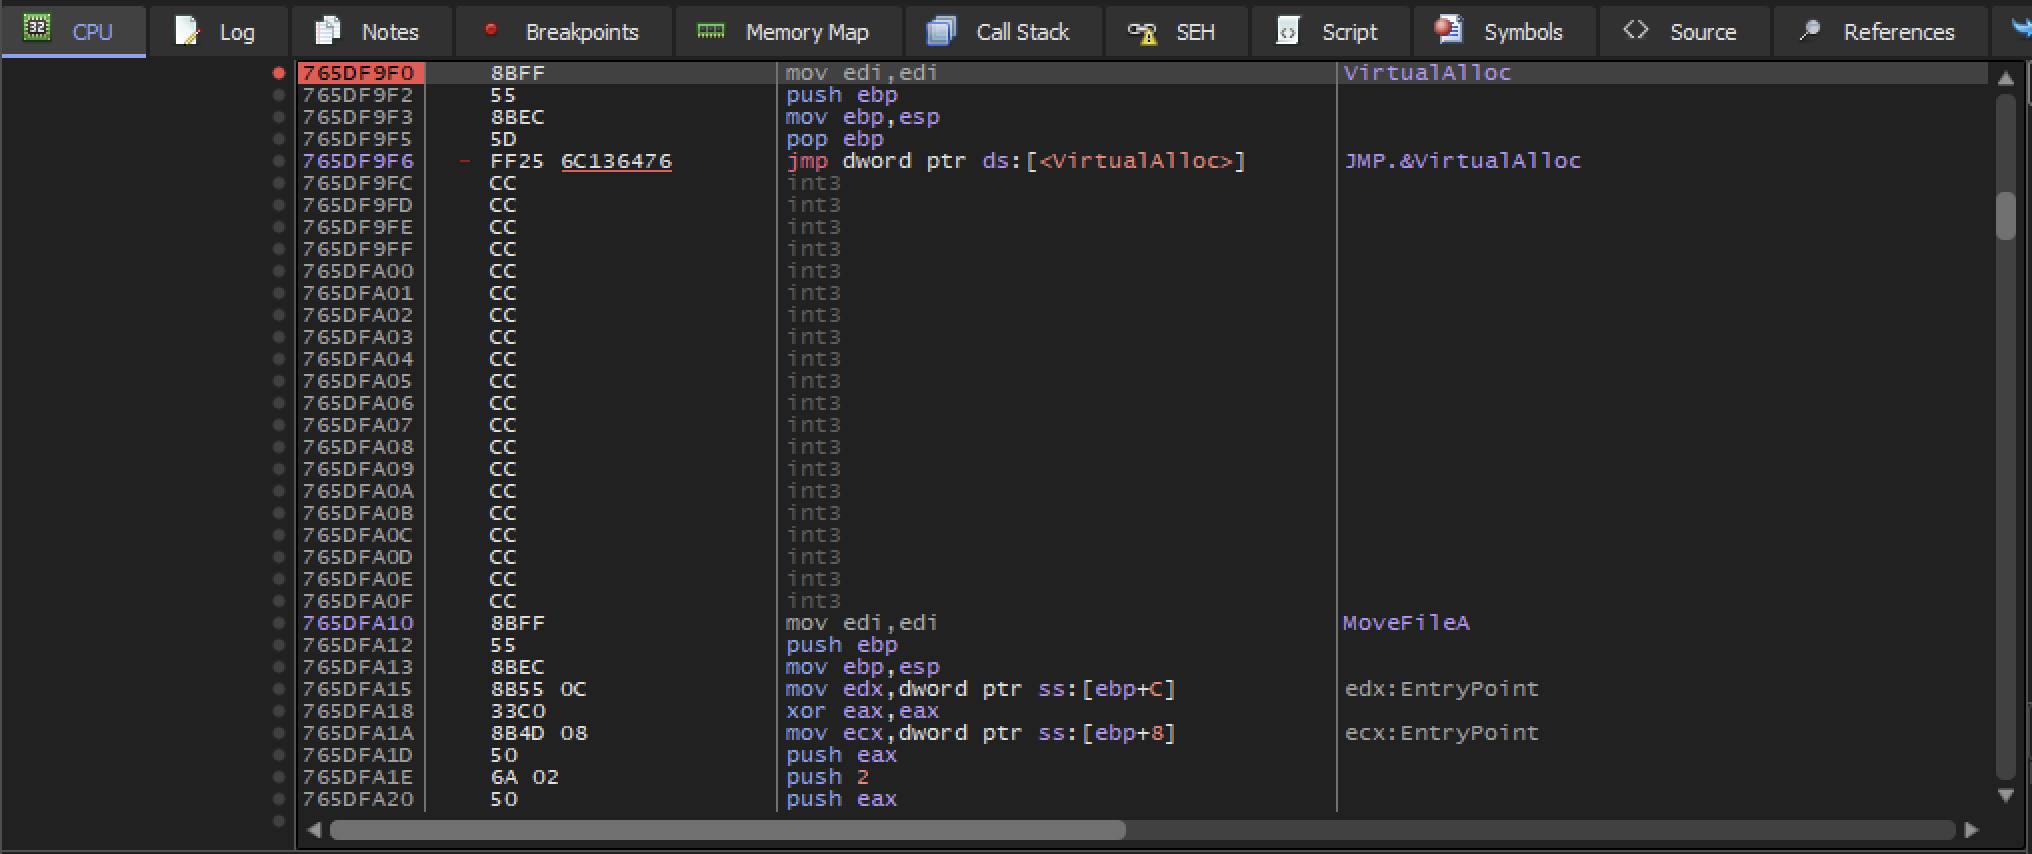2032x854 pixels.
Task: Click the CPU chip icon
Action: pos(37,28)
